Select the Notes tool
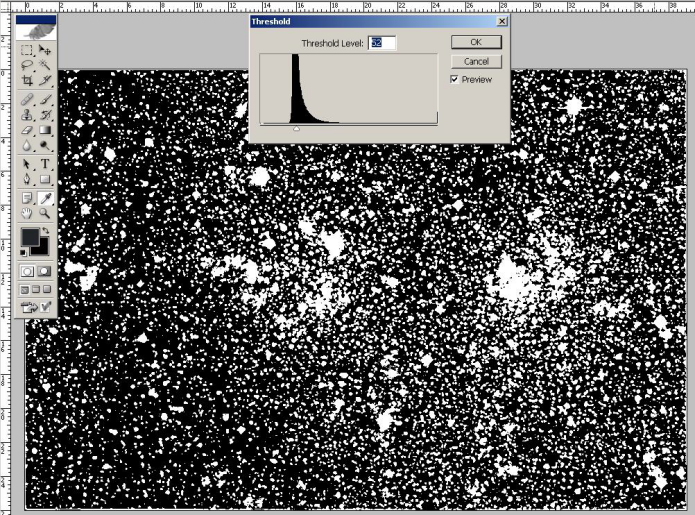The height and width of the screenshot is (515, 695). (x=27, y=198)
